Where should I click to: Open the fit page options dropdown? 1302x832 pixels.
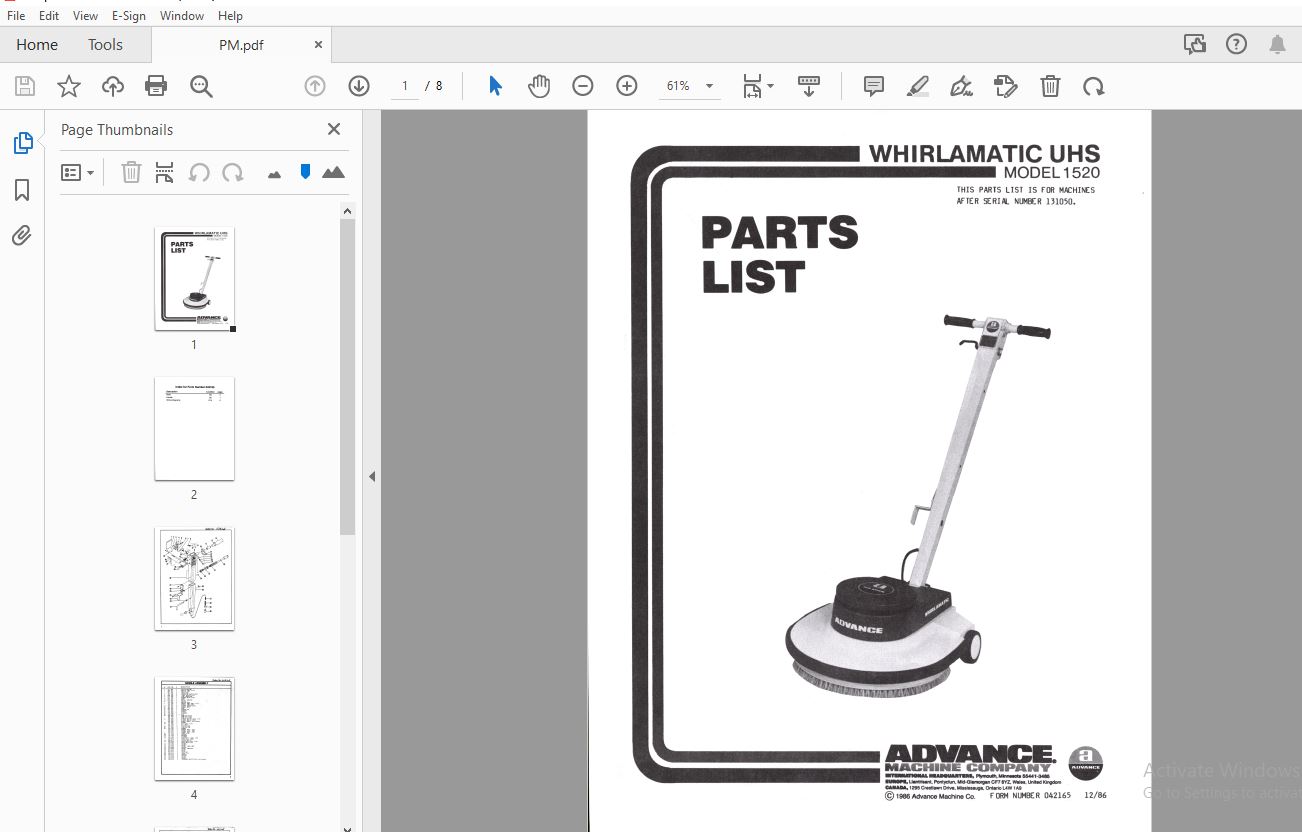[758, 86]
